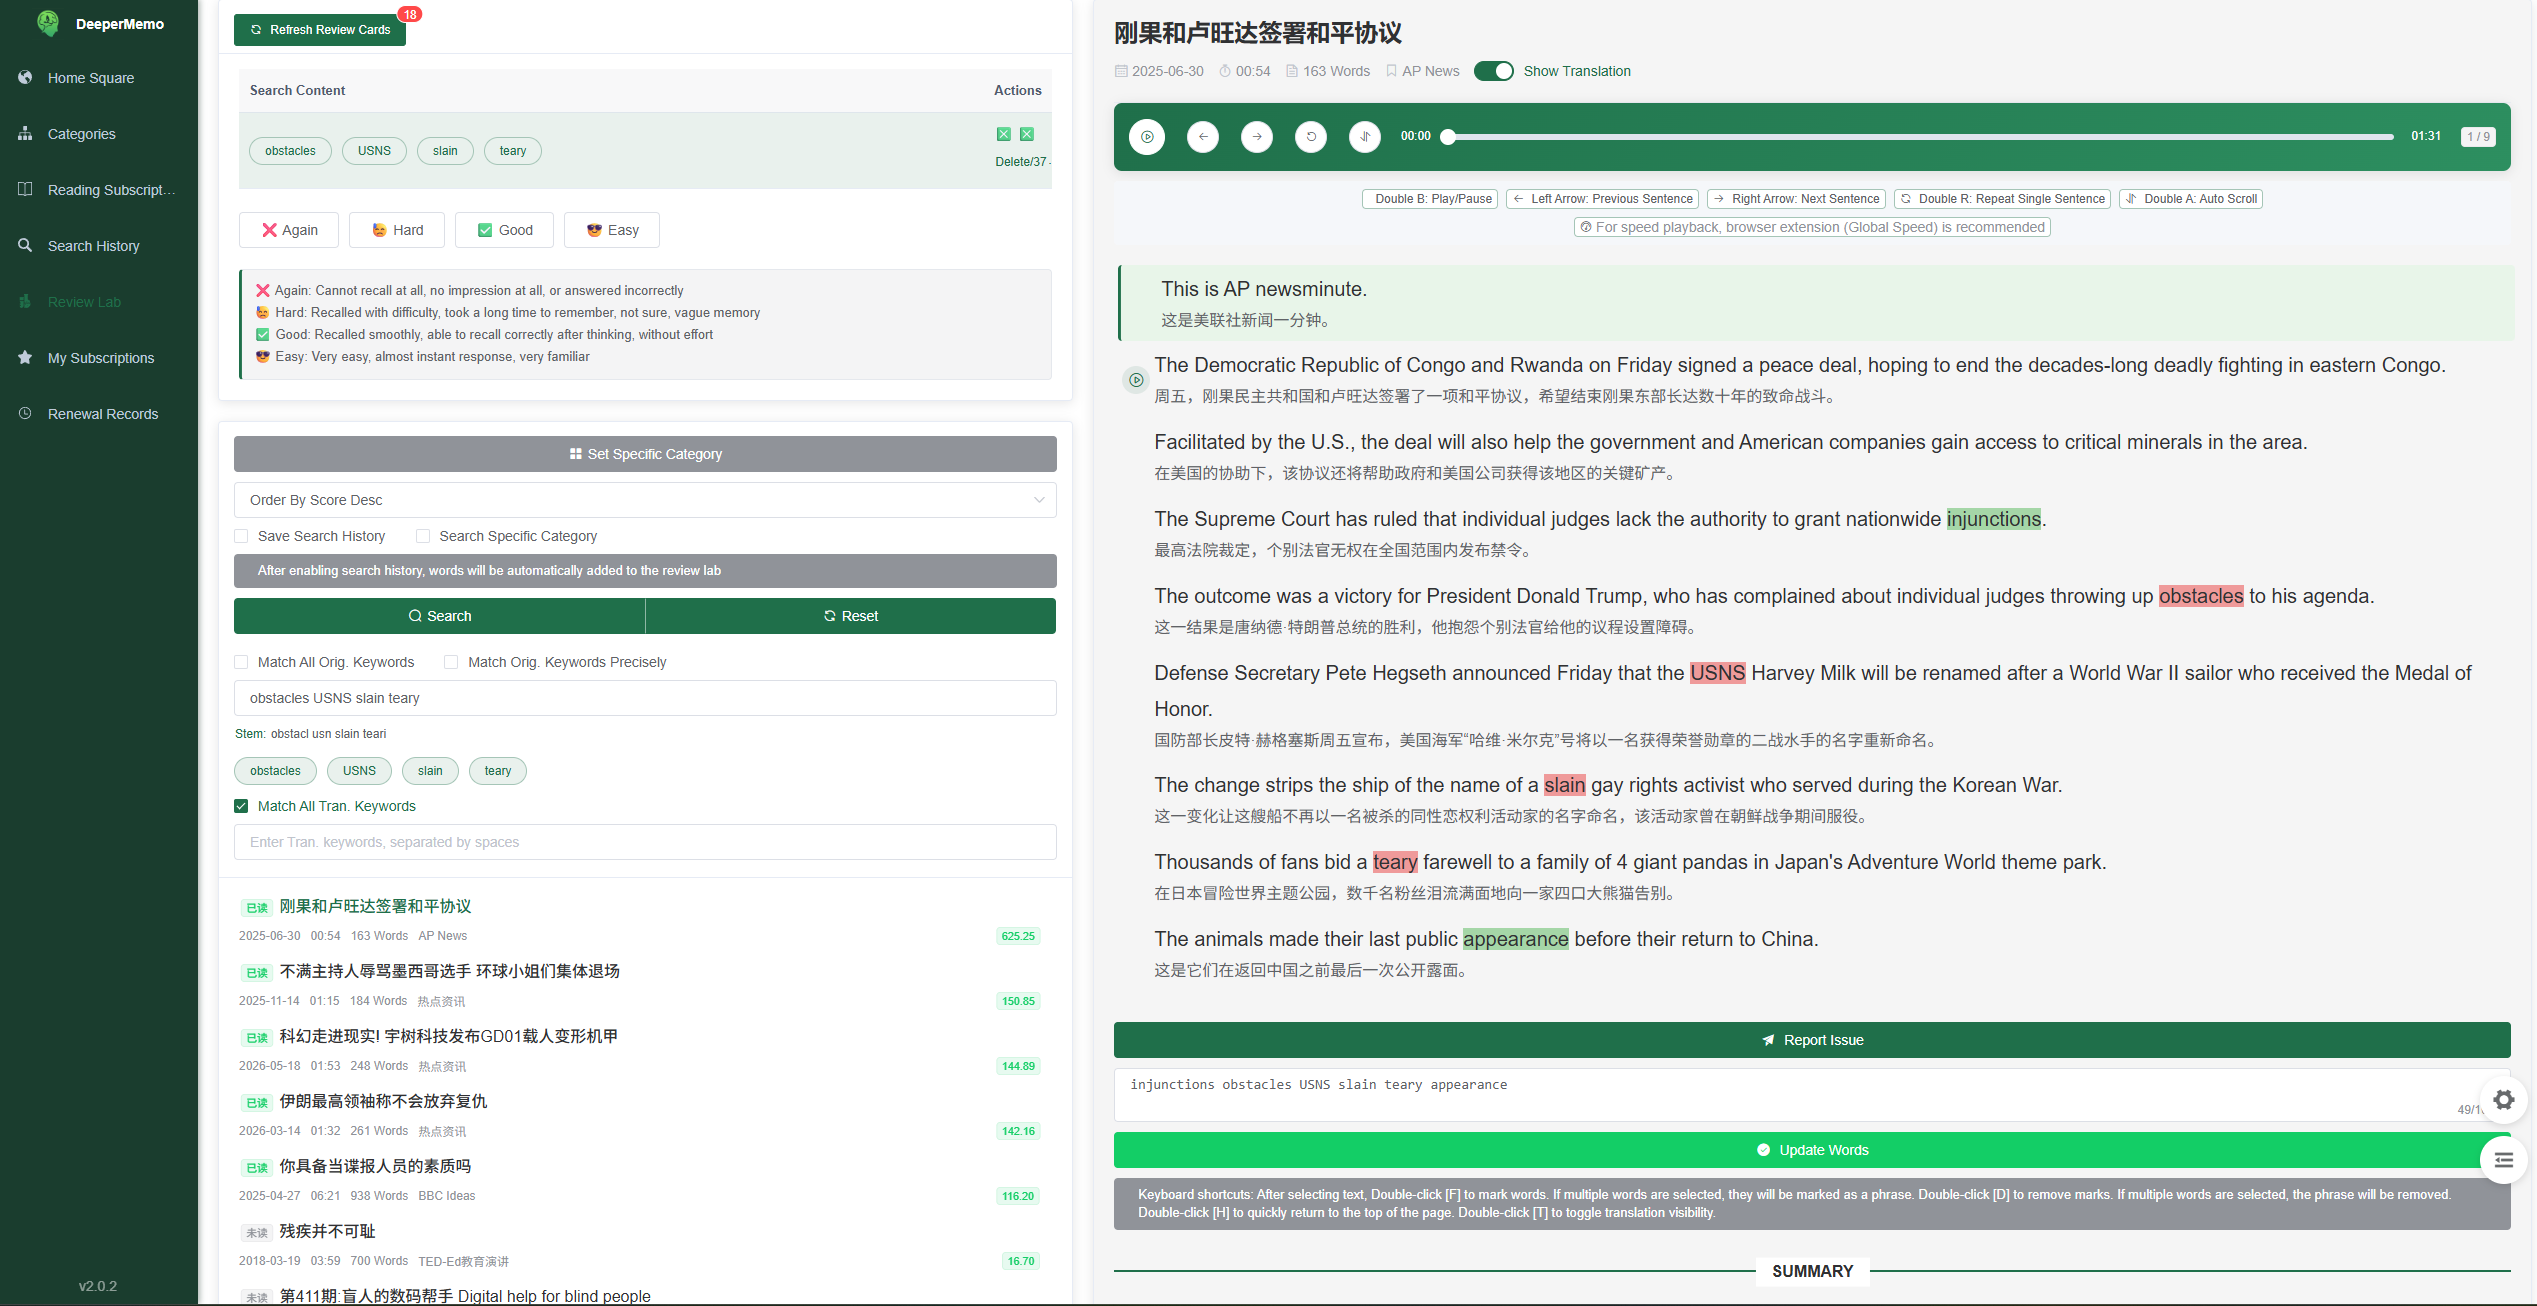
Task: Click the DeeperMemo logo icon
Action: click(x=47, y=22)
